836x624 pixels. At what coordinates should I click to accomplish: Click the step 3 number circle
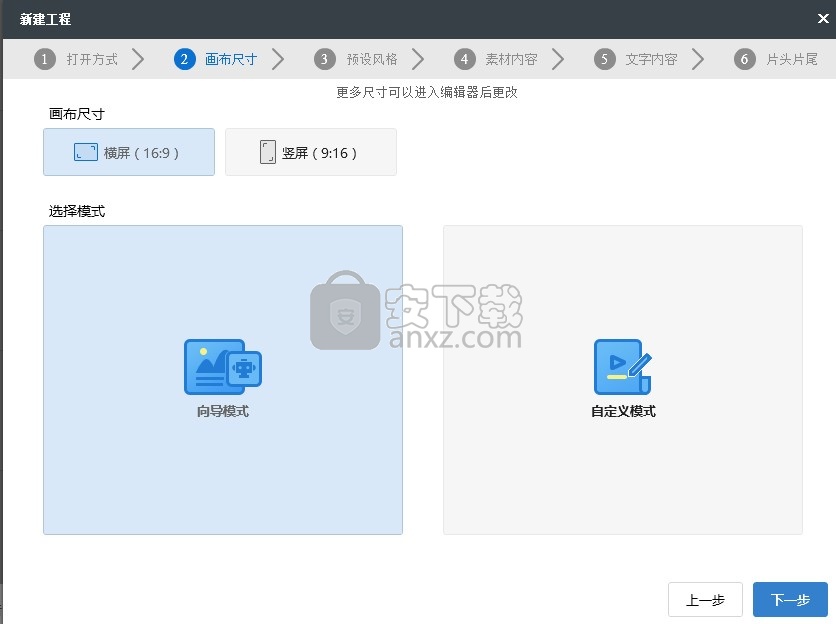tap(323, 59)
